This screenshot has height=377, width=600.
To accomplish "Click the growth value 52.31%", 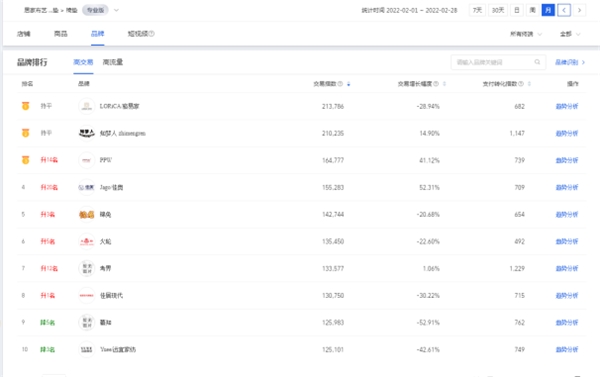I will [x=429, y=187].
